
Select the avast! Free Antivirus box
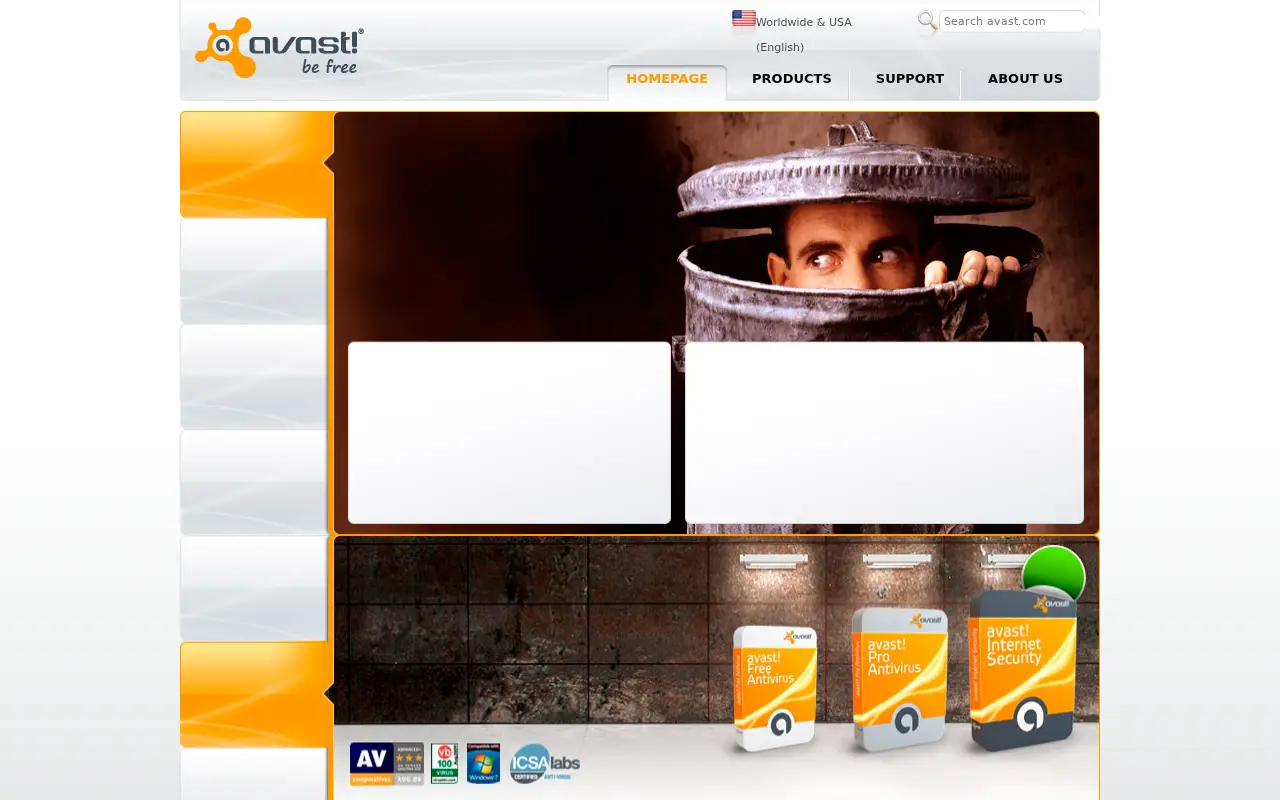775,688
